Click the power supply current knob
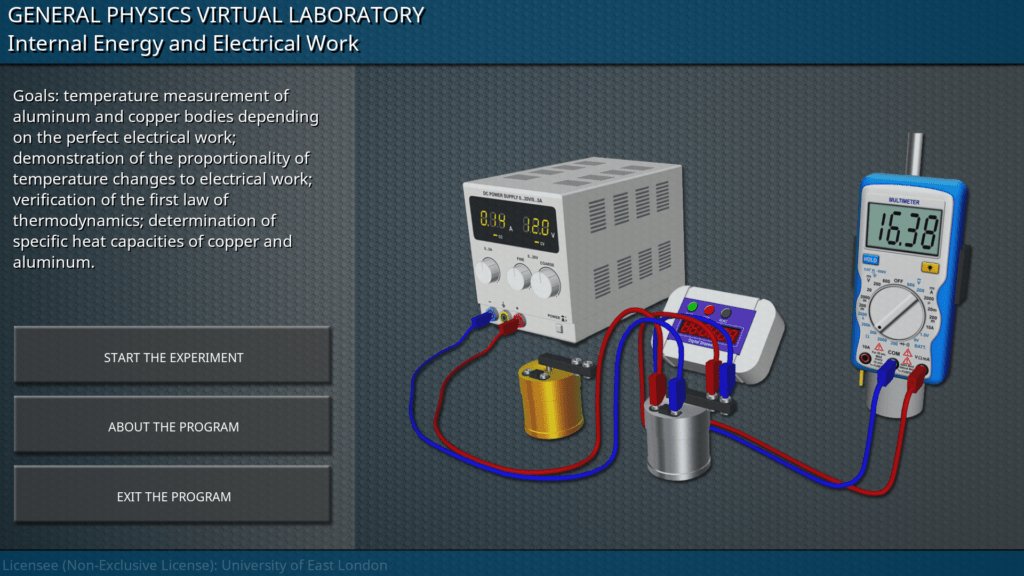 pyautogui.click(x=489, y=271)
